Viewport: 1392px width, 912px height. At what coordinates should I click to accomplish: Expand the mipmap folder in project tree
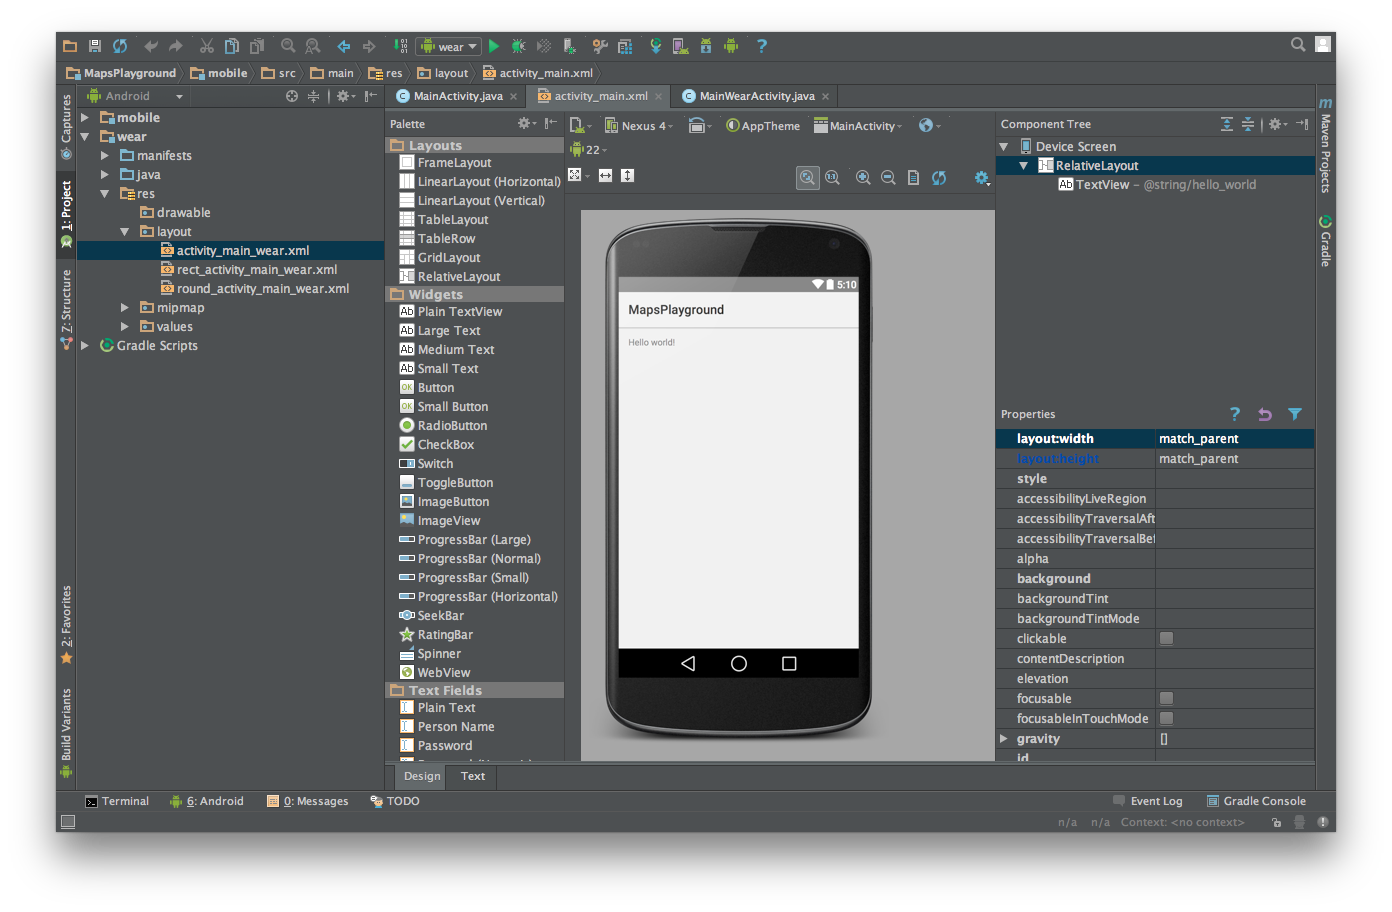pyautogui.click(x=125, y=308)
